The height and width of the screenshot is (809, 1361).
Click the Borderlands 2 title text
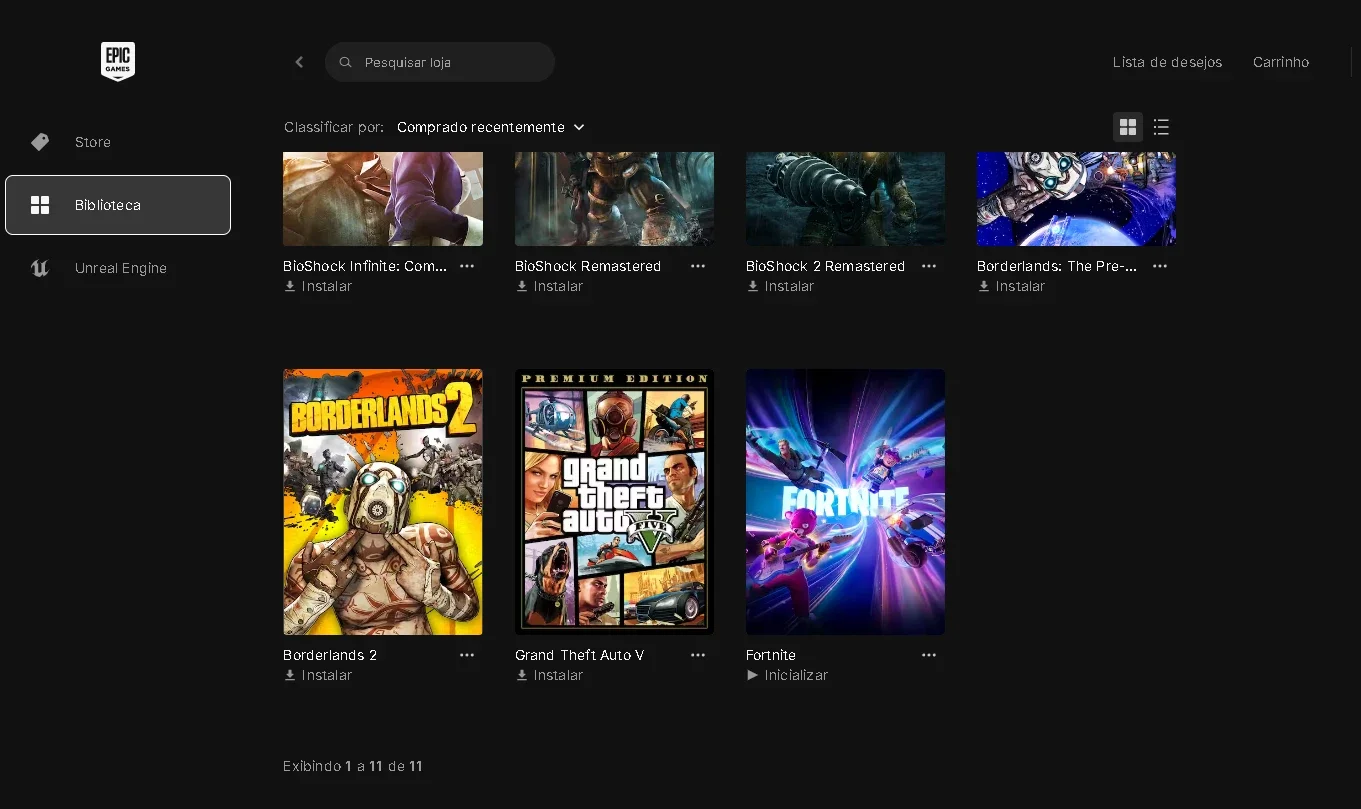point(330,655)
